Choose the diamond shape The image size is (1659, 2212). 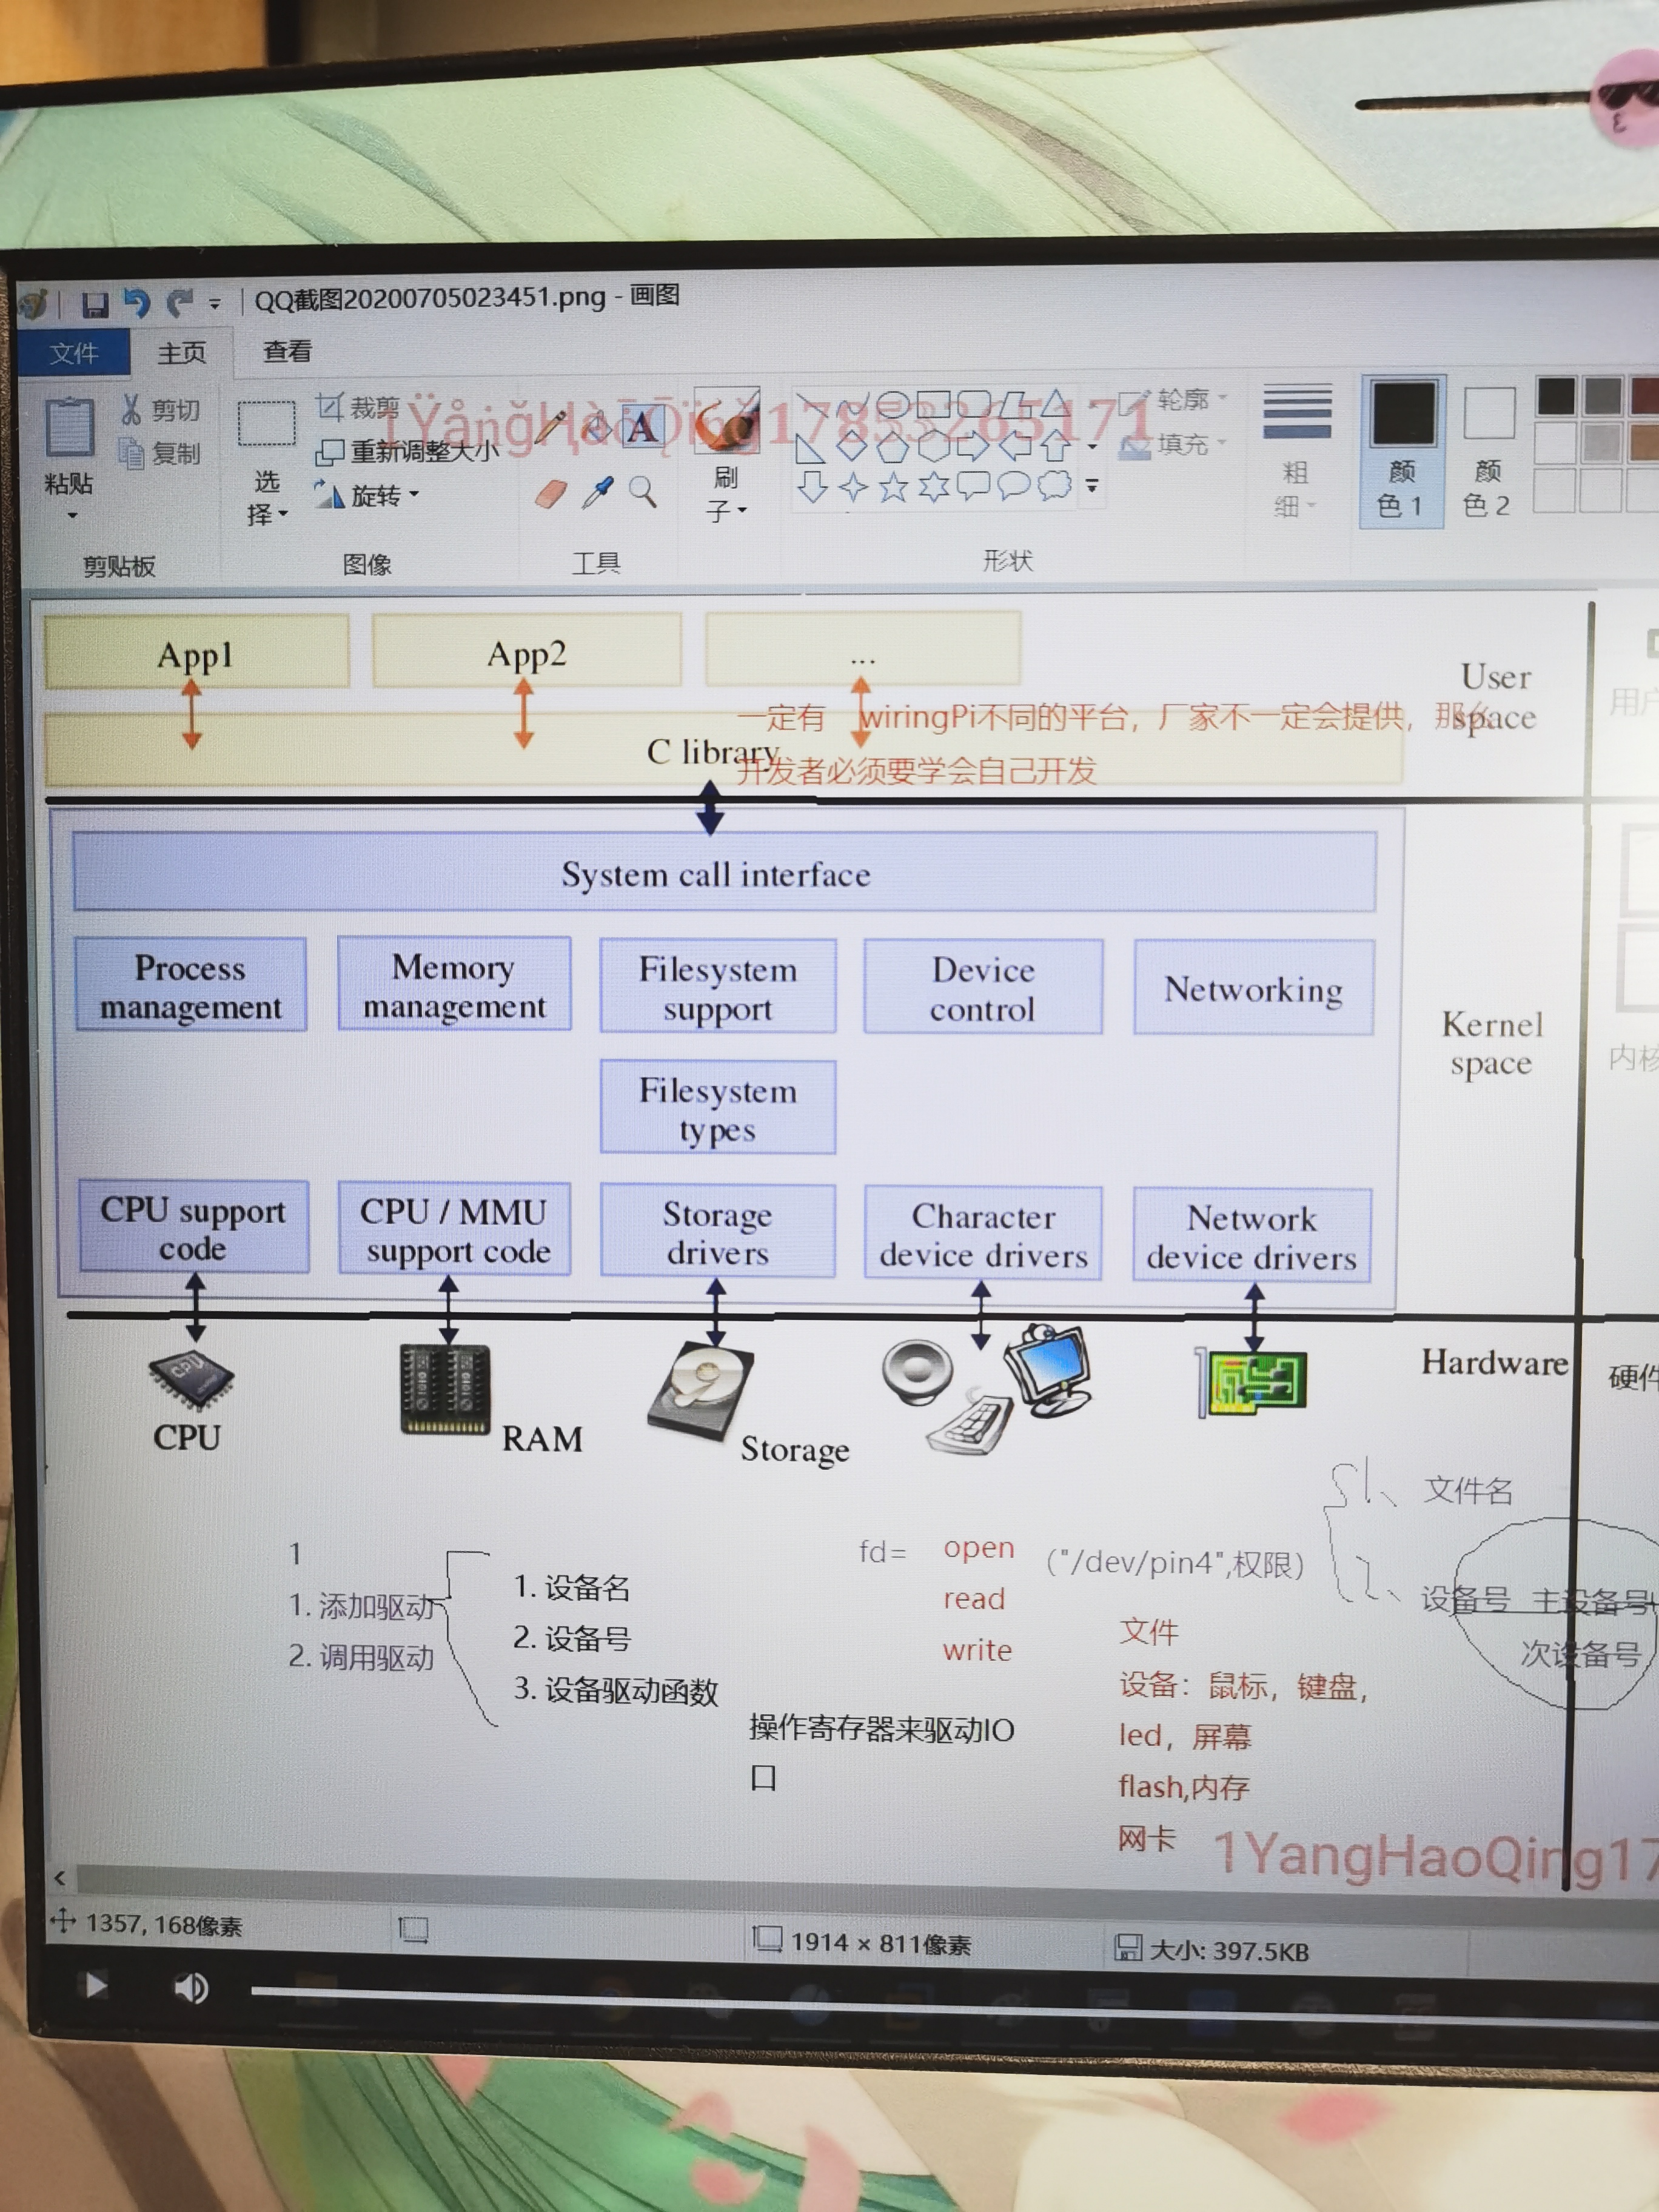pyautogui.click(x=851, y=446)
